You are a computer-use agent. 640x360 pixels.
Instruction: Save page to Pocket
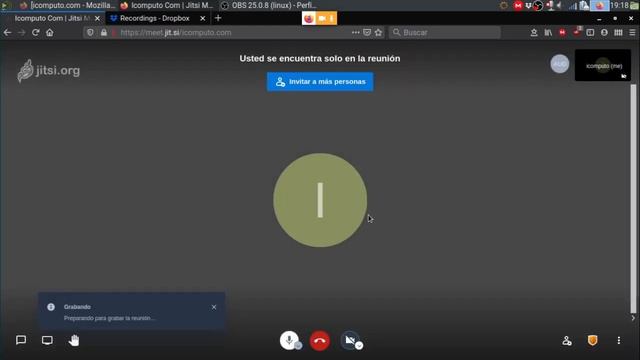[367, 32]
